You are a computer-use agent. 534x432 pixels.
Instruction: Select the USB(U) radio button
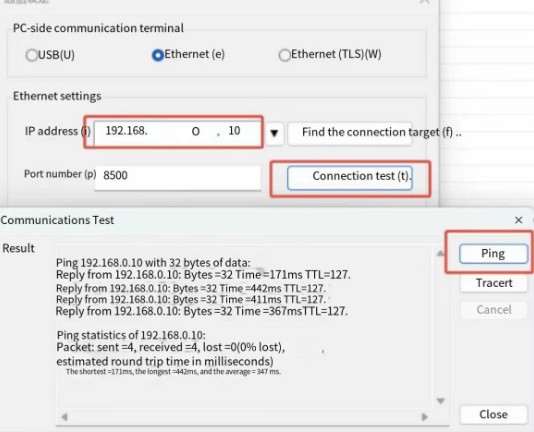pos(32,55)
